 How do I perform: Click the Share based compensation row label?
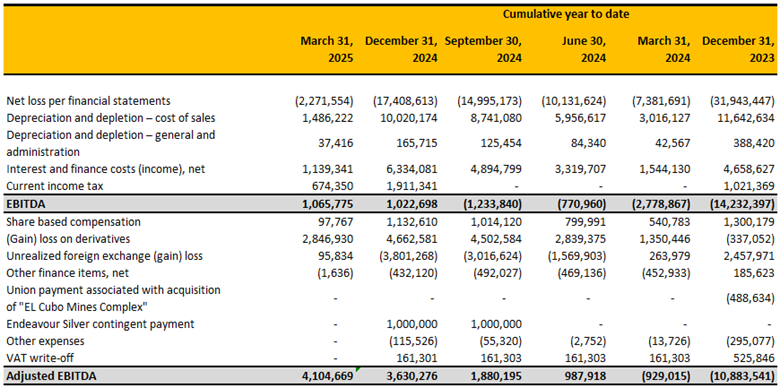(74, 222)
